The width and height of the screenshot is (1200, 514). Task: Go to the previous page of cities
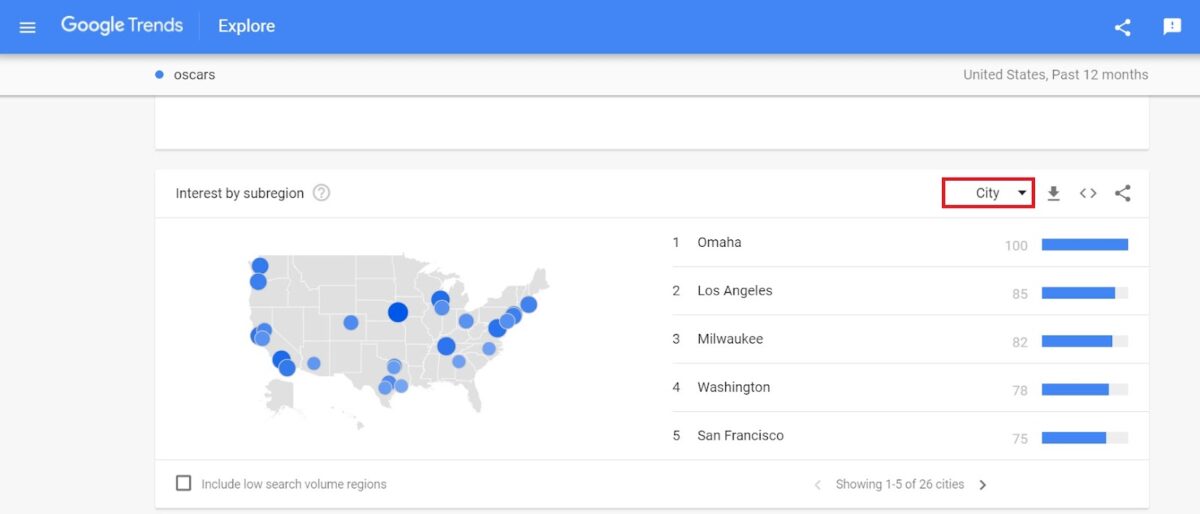(817, 485)
